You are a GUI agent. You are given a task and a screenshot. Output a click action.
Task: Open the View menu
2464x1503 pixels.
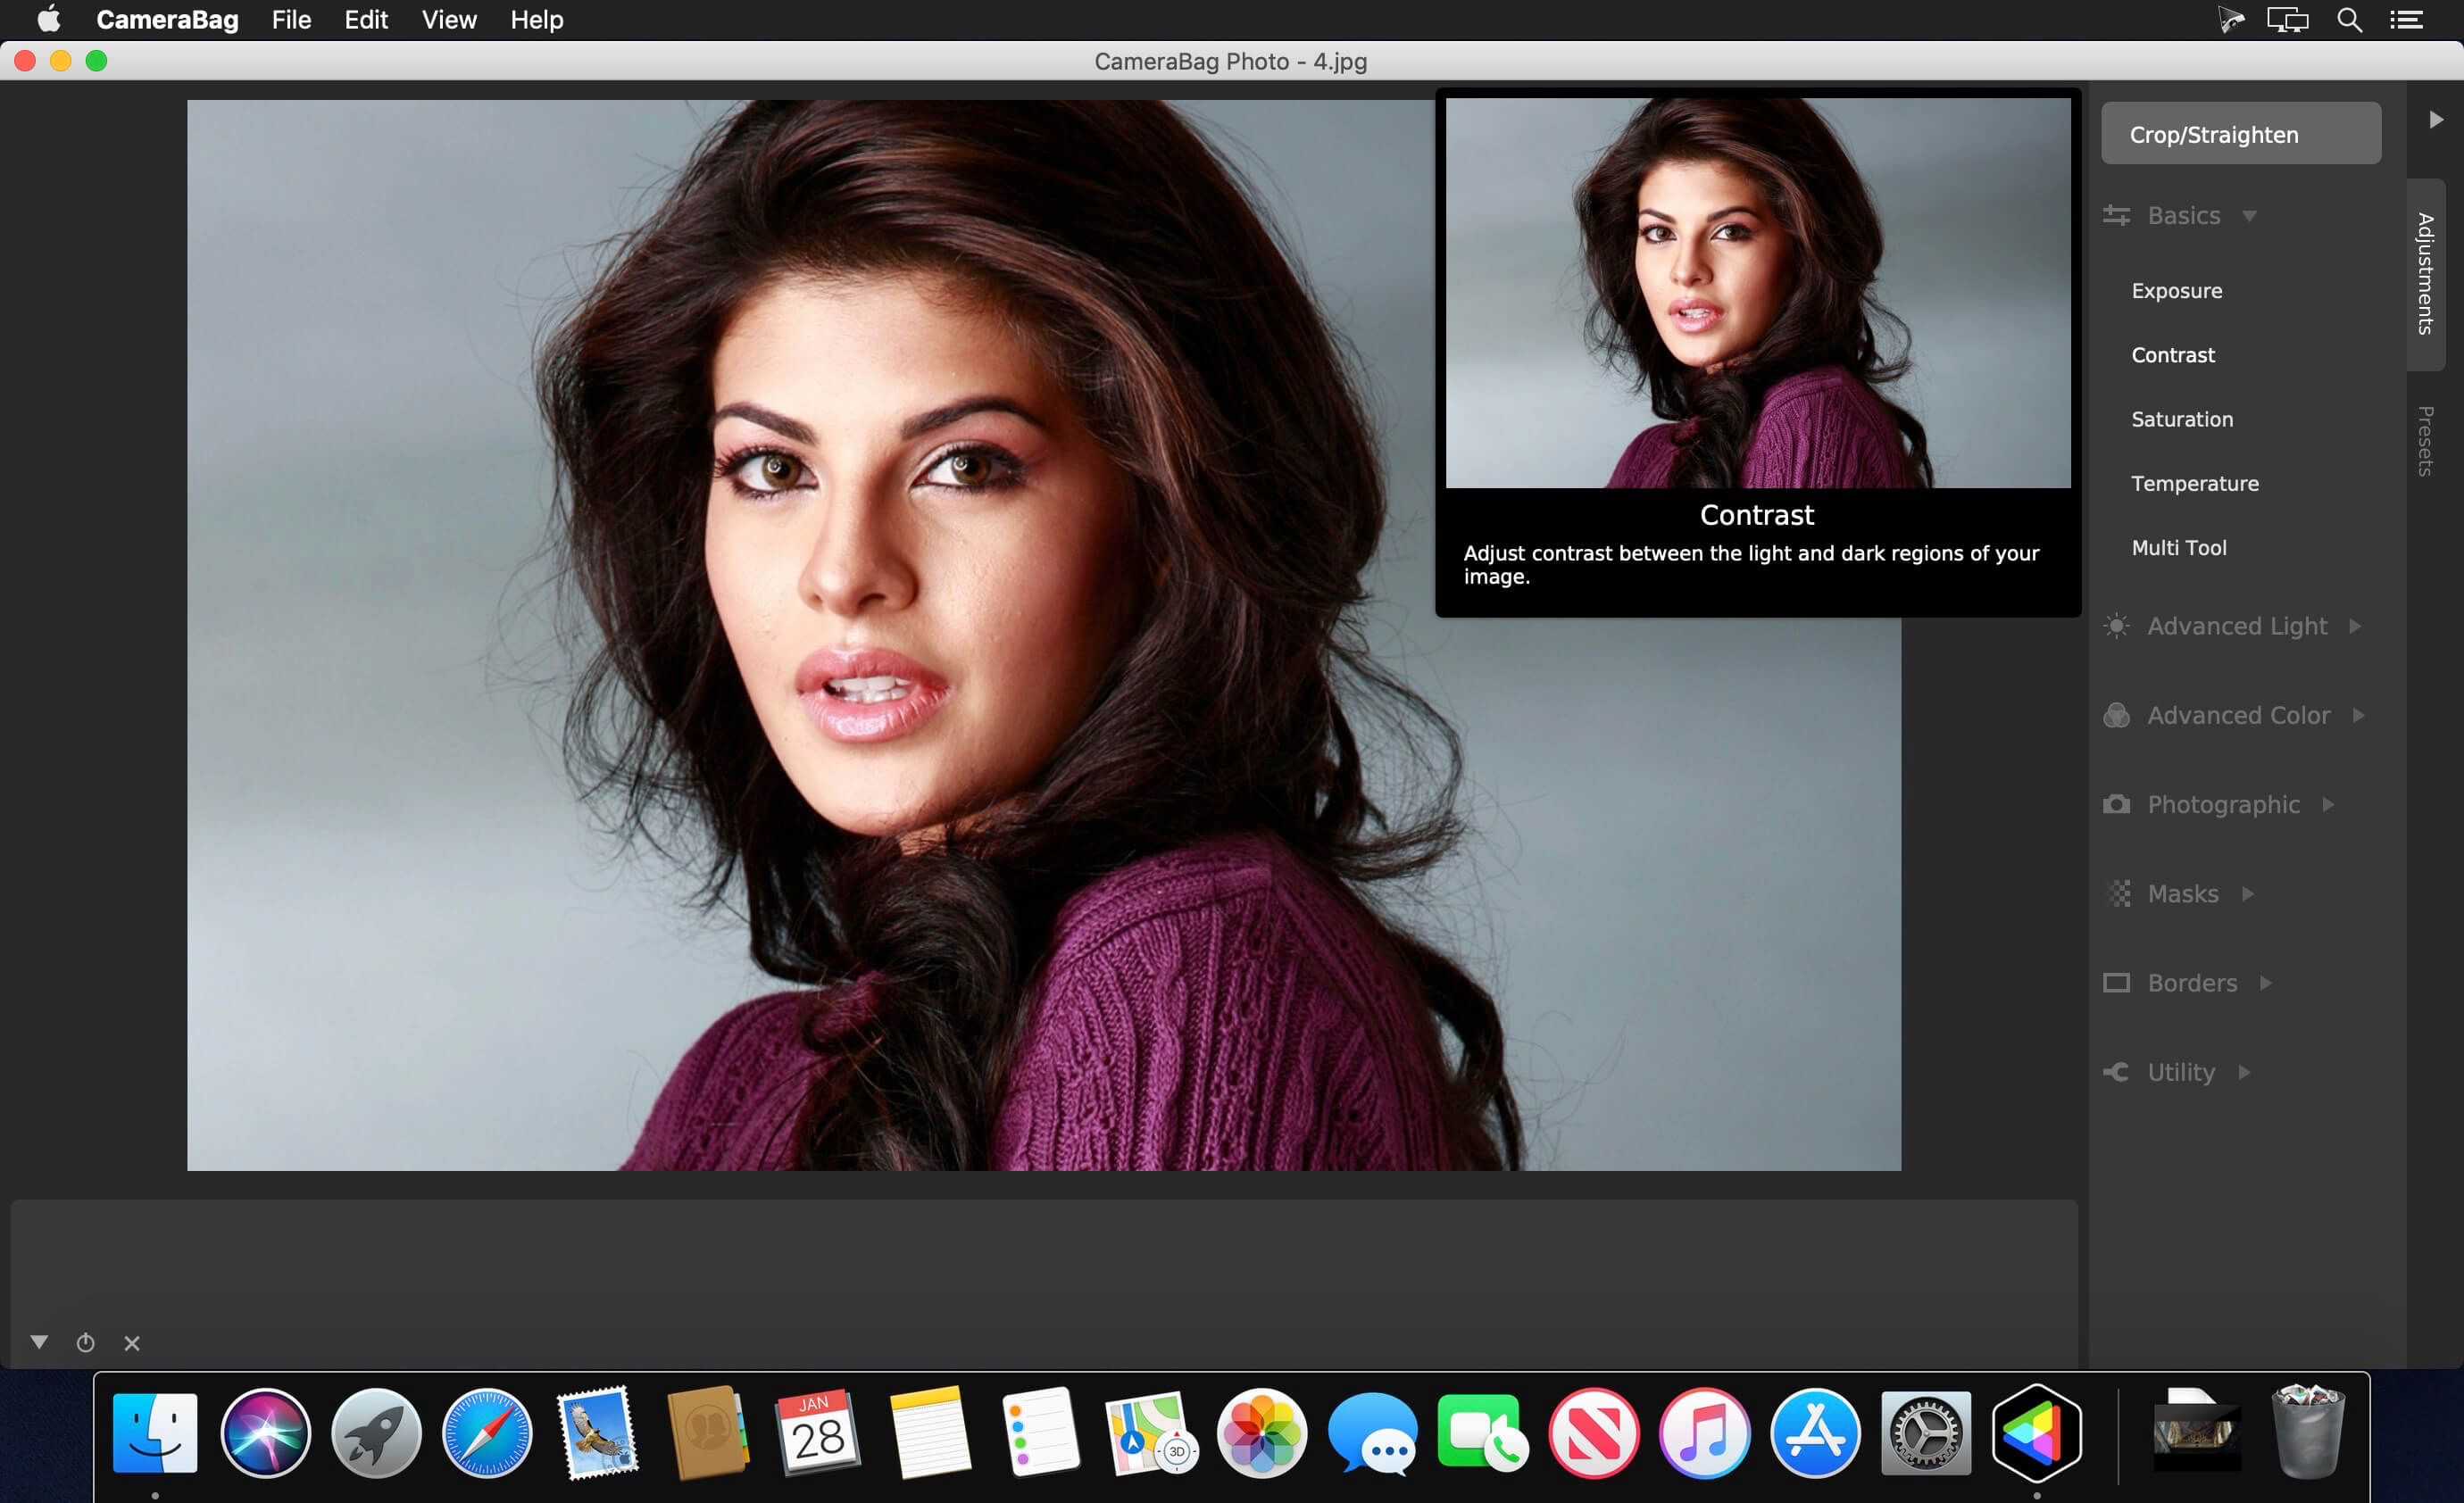coord(449,20)
